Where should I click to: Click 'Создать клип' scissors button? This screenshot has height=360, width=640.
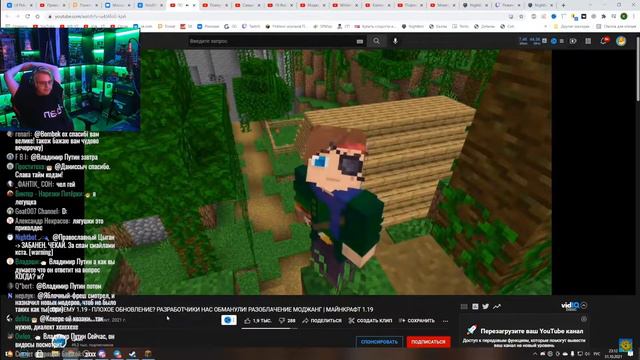(370, 321)
